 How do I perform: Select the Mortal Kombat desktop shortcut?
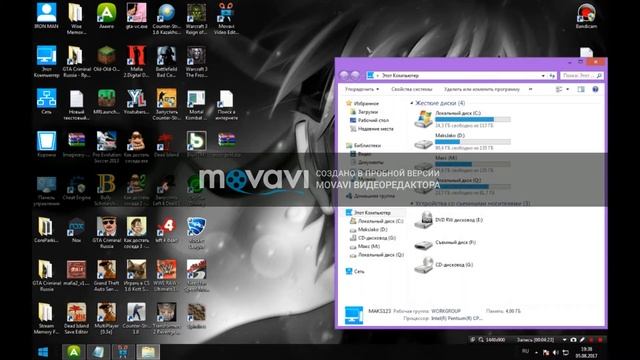(x=196, y=104)
